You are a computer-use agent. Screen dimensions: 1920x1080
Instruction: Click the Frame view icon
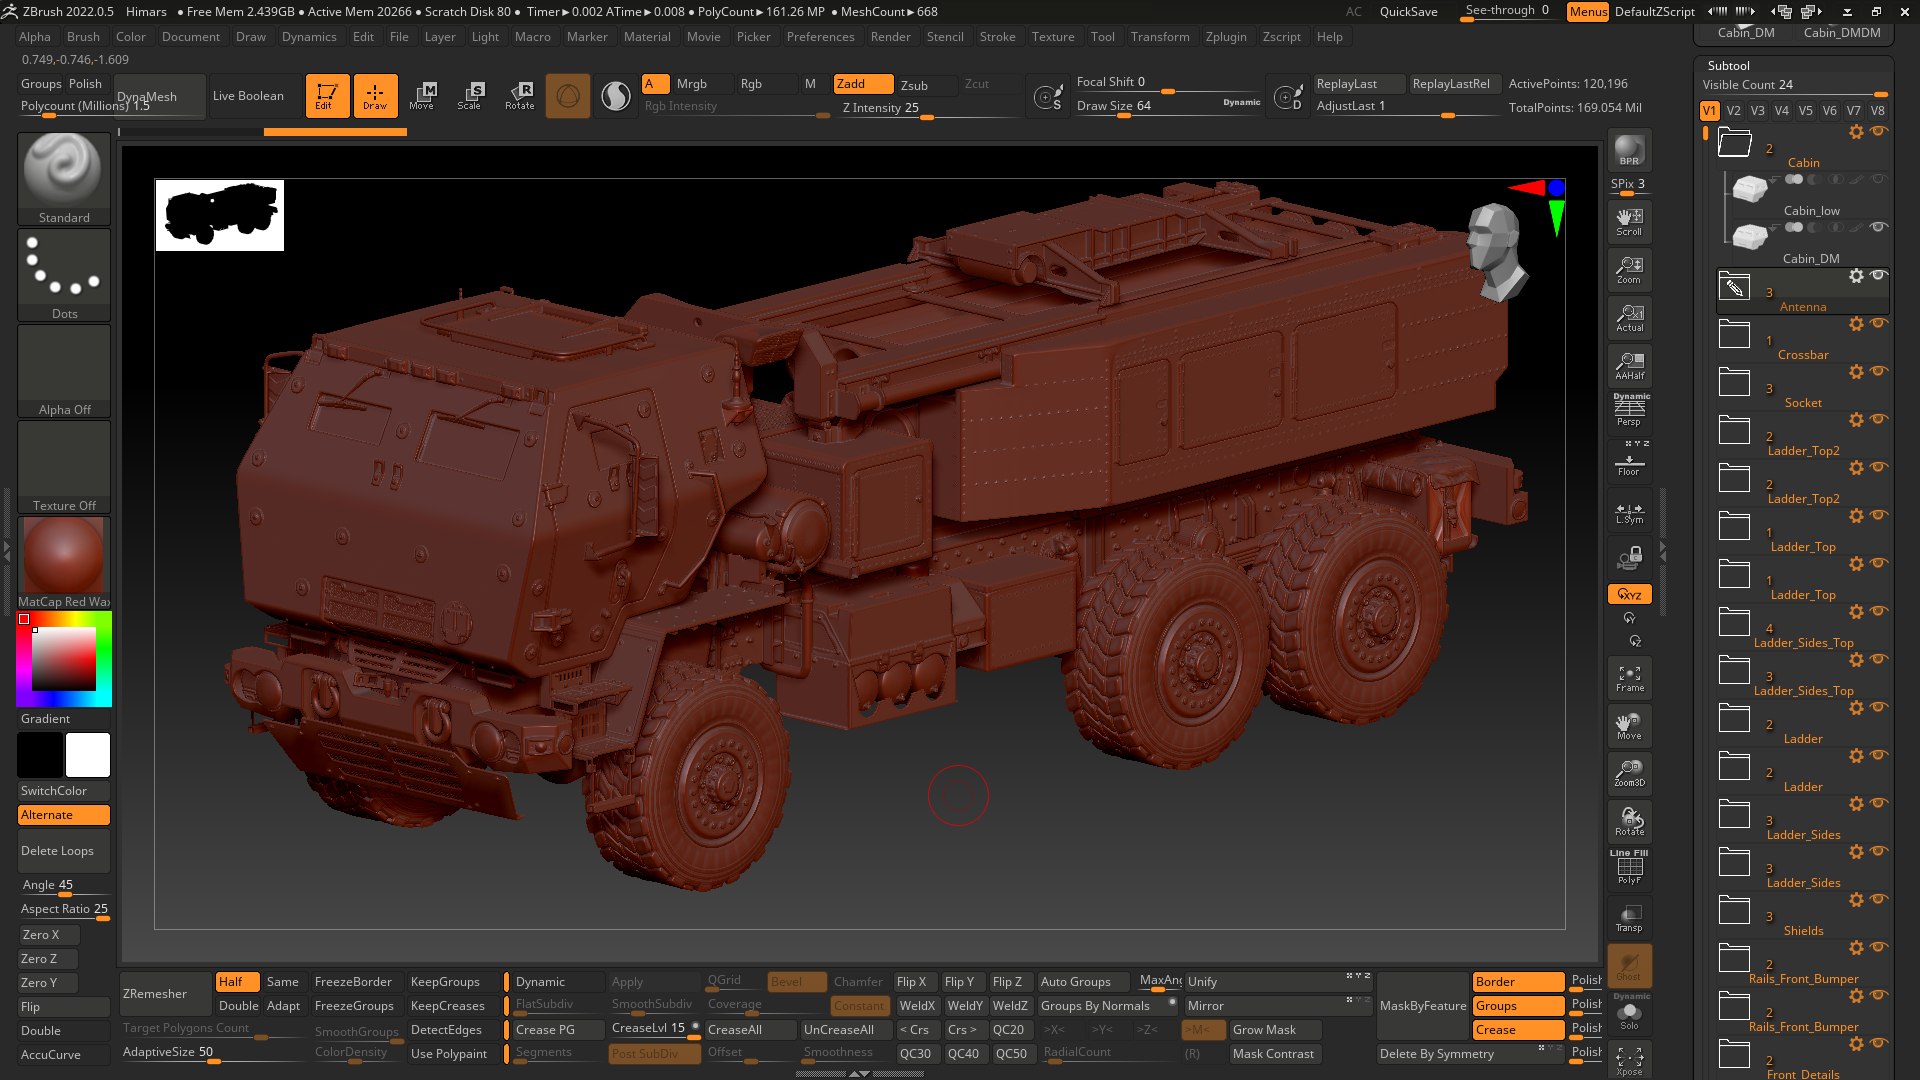point(1629,679)
